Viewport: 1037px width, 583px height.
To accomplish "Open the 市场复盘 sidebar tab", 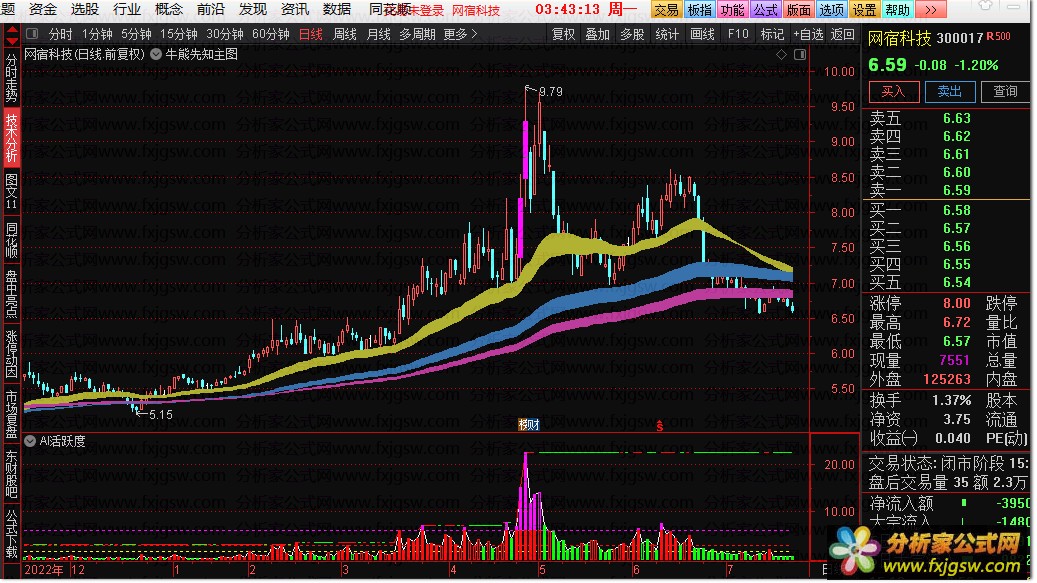I will pos(11,414).
